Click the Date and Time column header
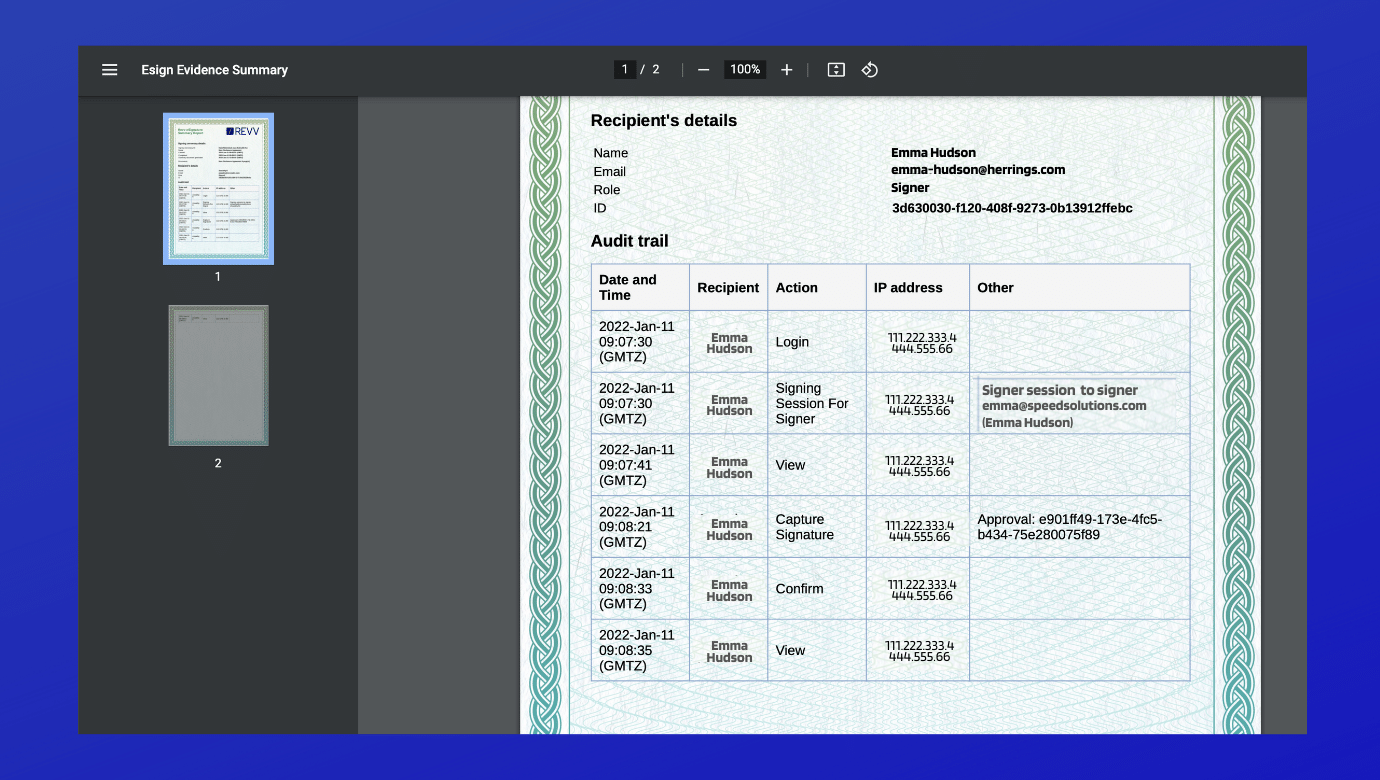Screen dimensions: 1380x780 click(x=628, y=287)
